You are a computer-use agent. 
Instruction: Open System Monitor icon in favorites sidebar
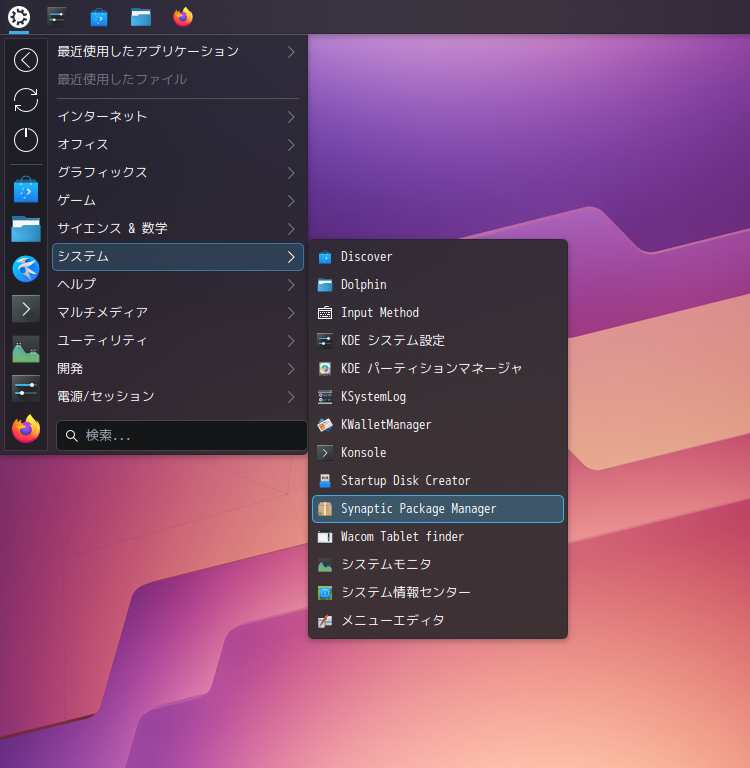tap(26, 349)
